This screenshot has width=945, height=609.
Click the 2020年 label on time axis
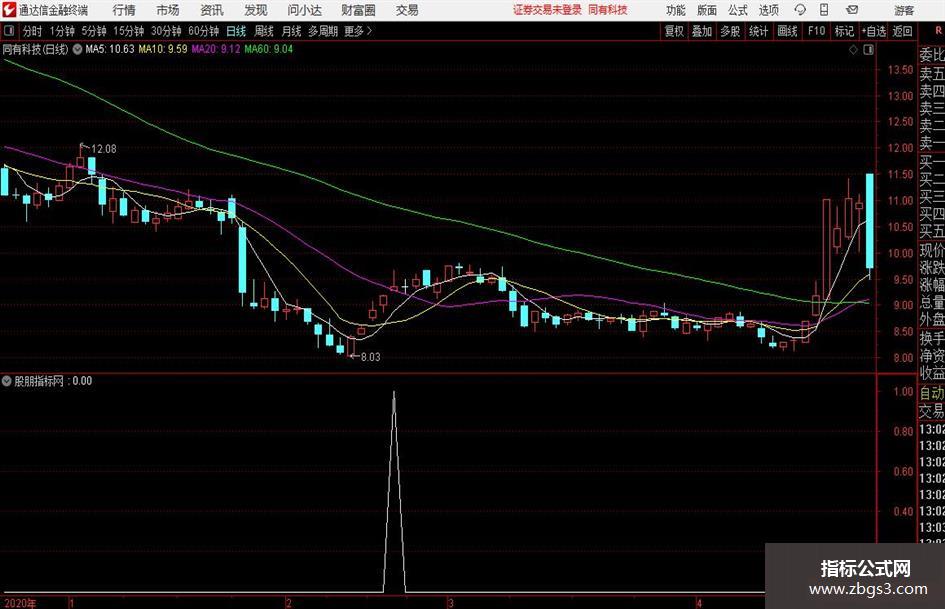tap(20, 604)
